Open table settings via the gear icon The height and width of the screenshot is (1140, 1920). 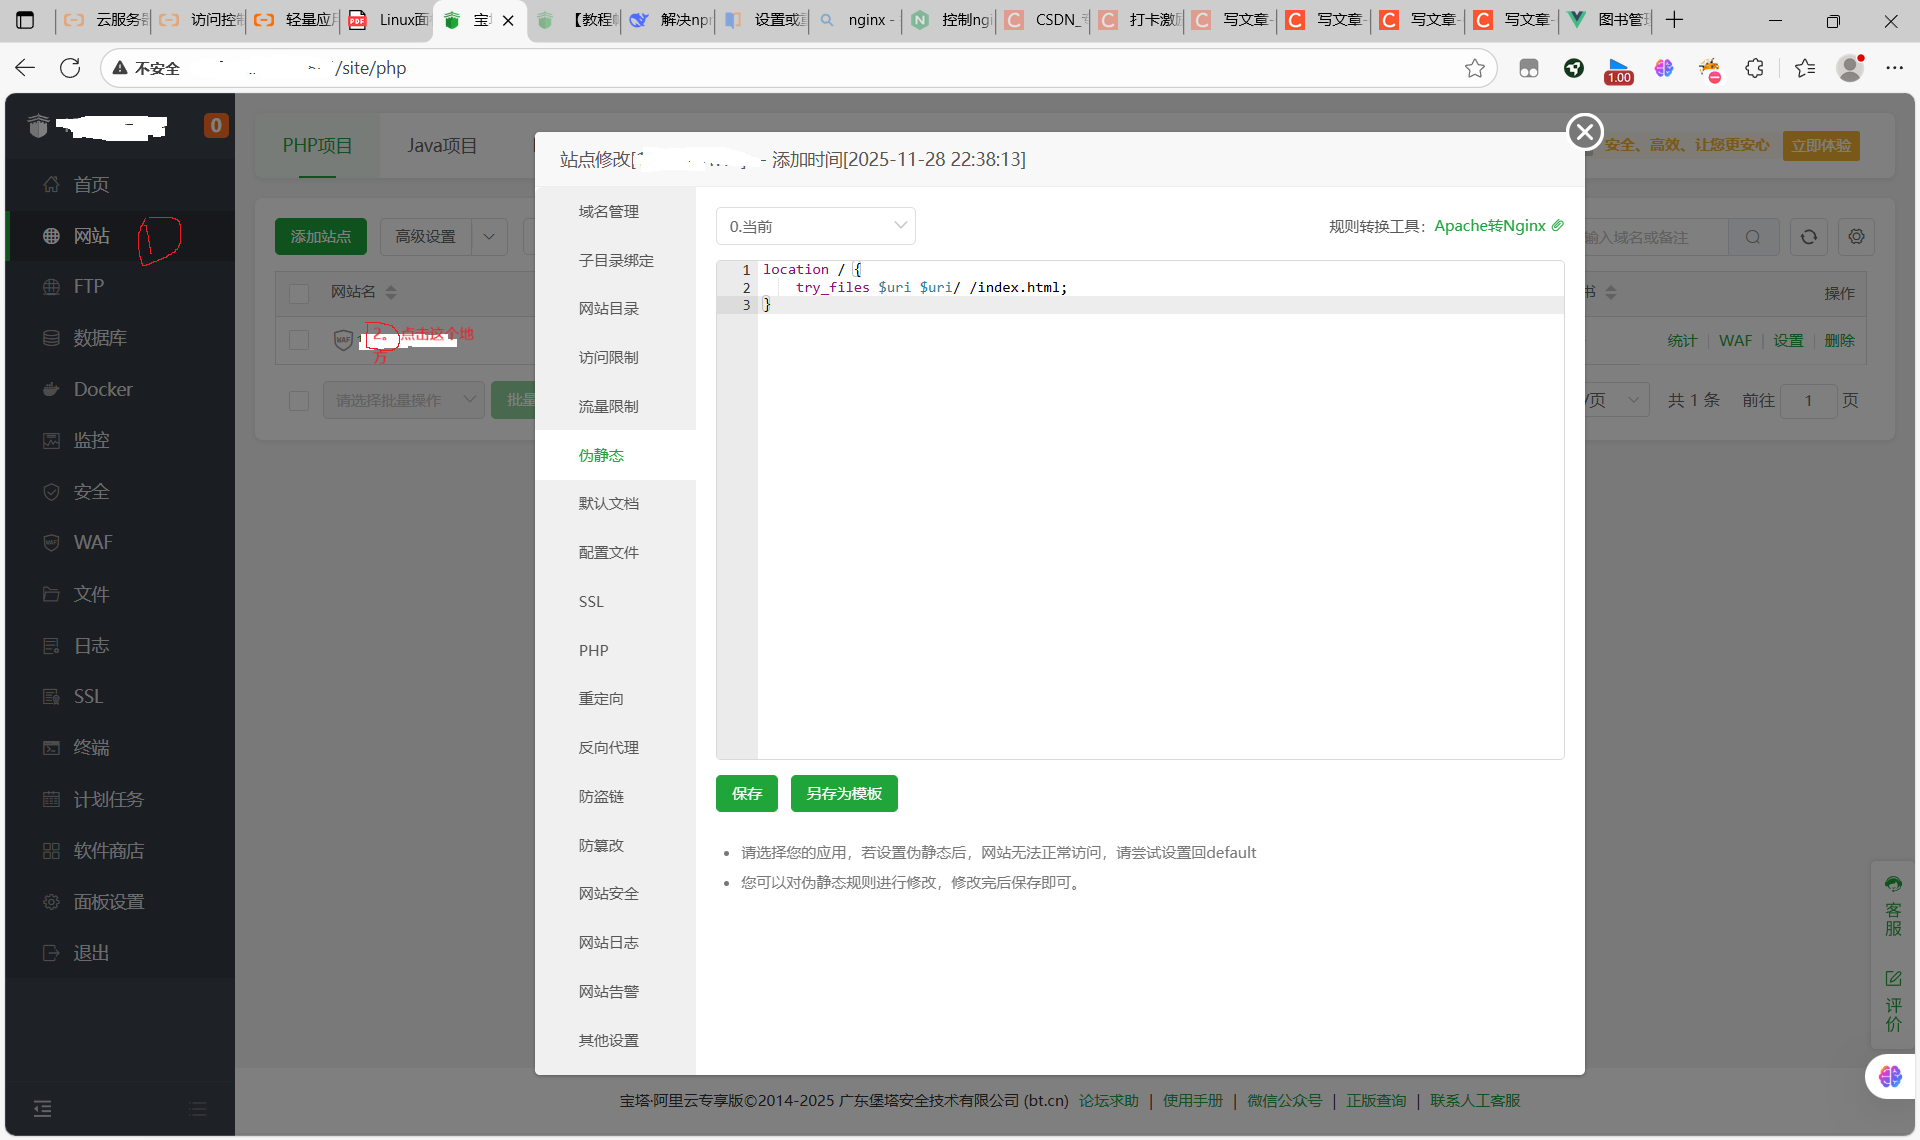coord(1857,237)
